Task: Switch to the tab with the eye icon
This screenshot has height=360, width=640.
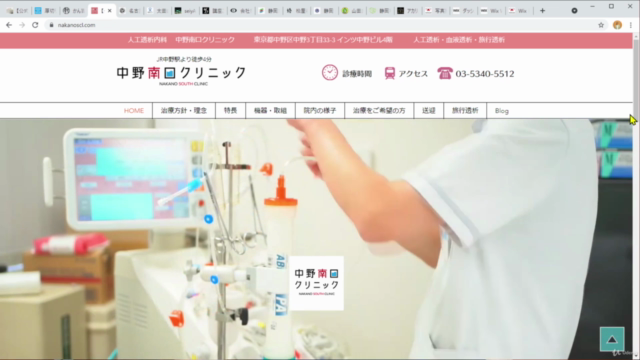Action: coord(240,11)
